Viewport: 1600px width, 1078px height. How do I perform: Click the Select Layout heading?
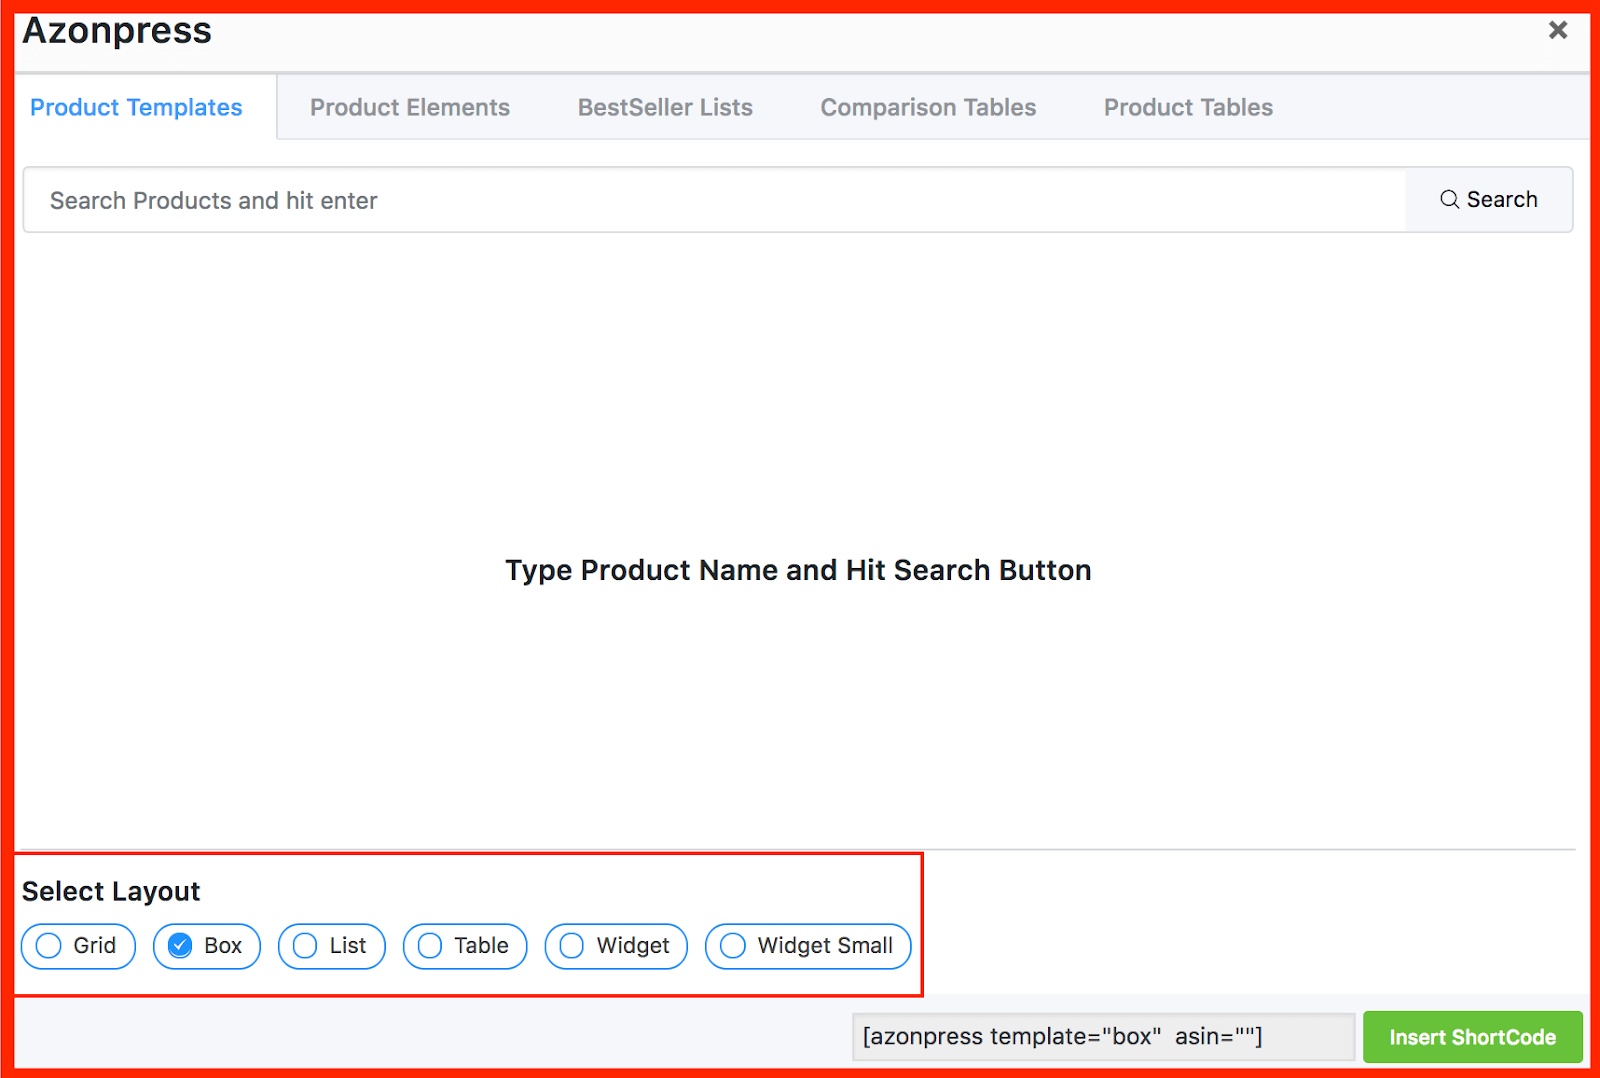111,891
